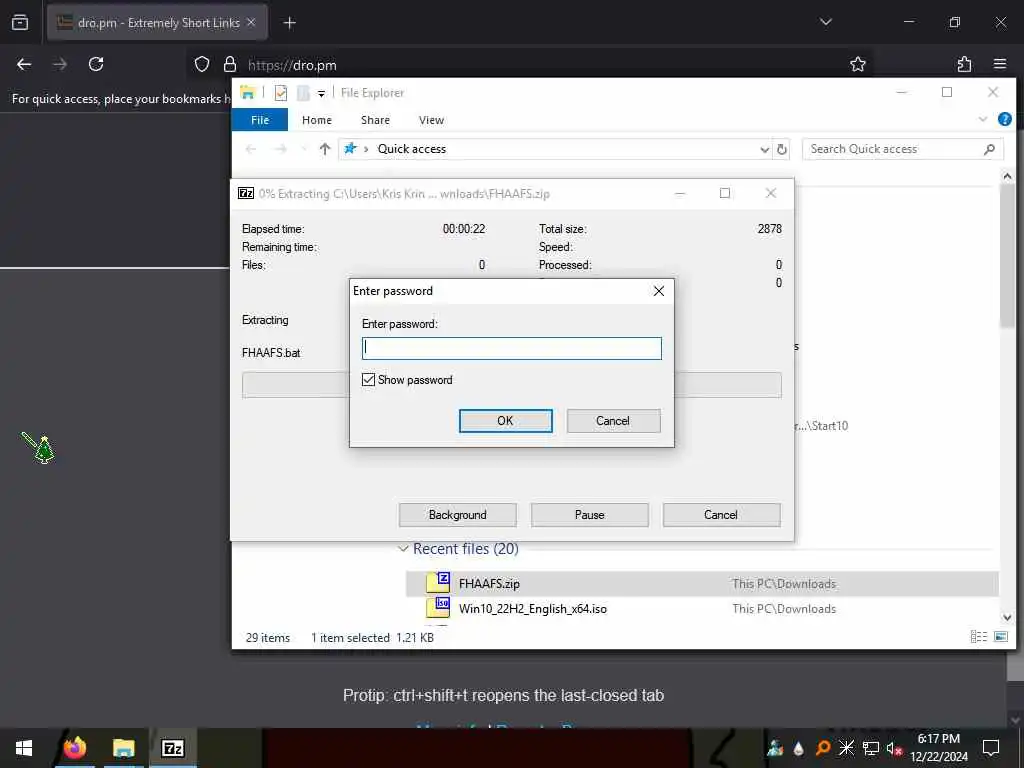Click scroll down arrow in Explorer file list
The width and height of the screenshot is (1024, 768).
(x=1007, y=617)
